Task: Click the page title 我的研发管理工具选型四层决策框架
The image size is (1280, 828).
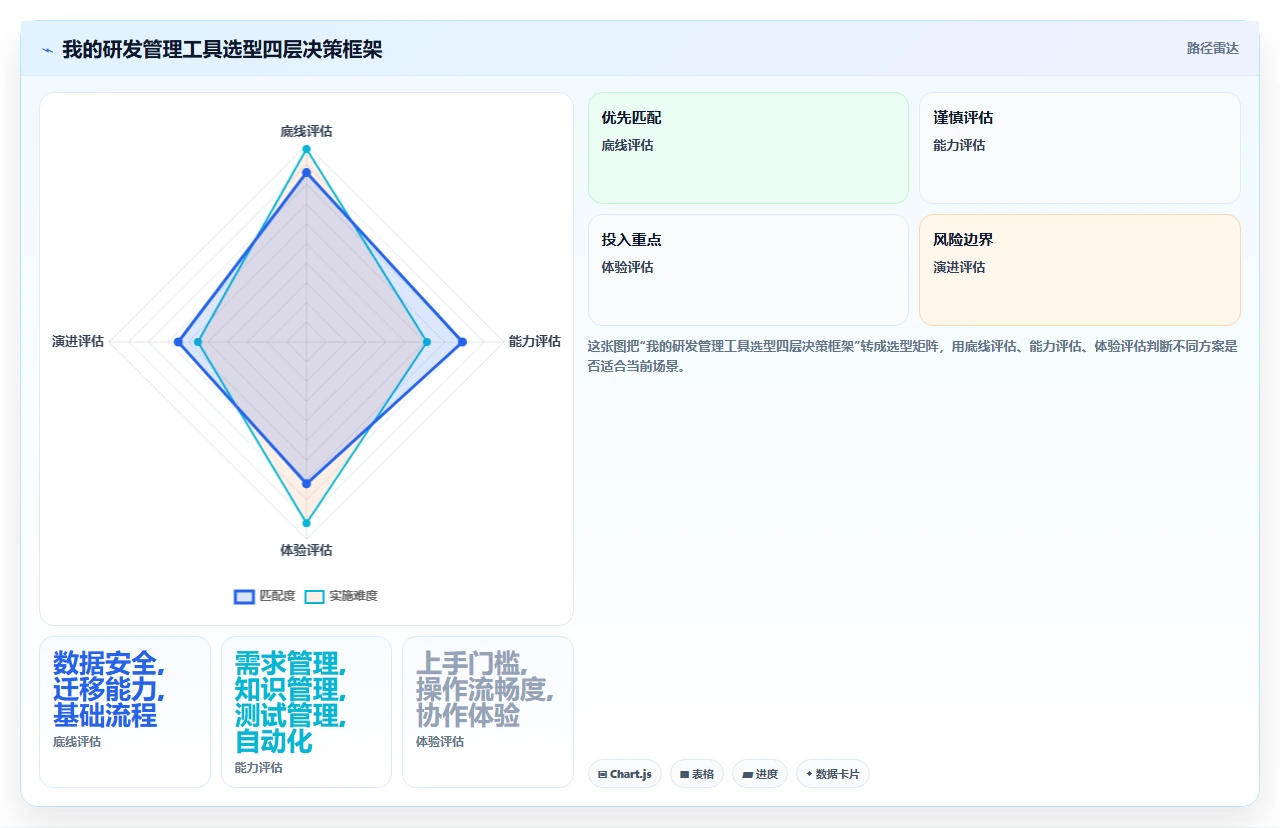Action: pyautogui.click(x=222, y=49)
